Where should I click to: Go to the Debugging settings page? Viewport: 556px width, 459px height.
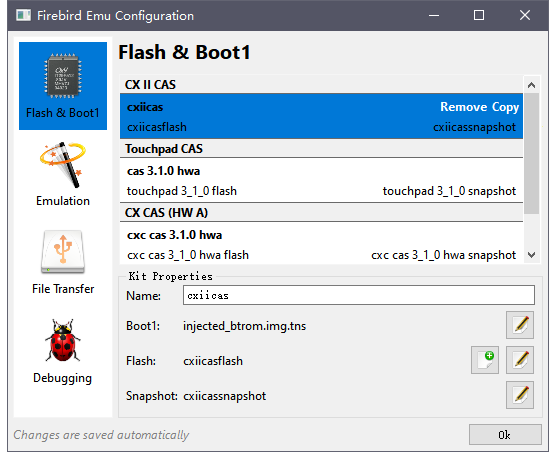tap(63, 351)
